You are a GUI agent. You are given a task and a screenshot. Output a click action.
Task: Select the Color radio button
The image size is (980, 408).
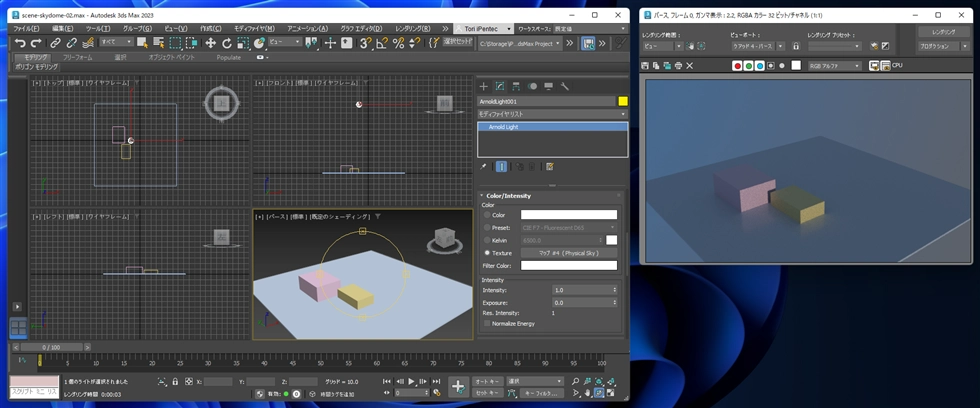(488, 215)
